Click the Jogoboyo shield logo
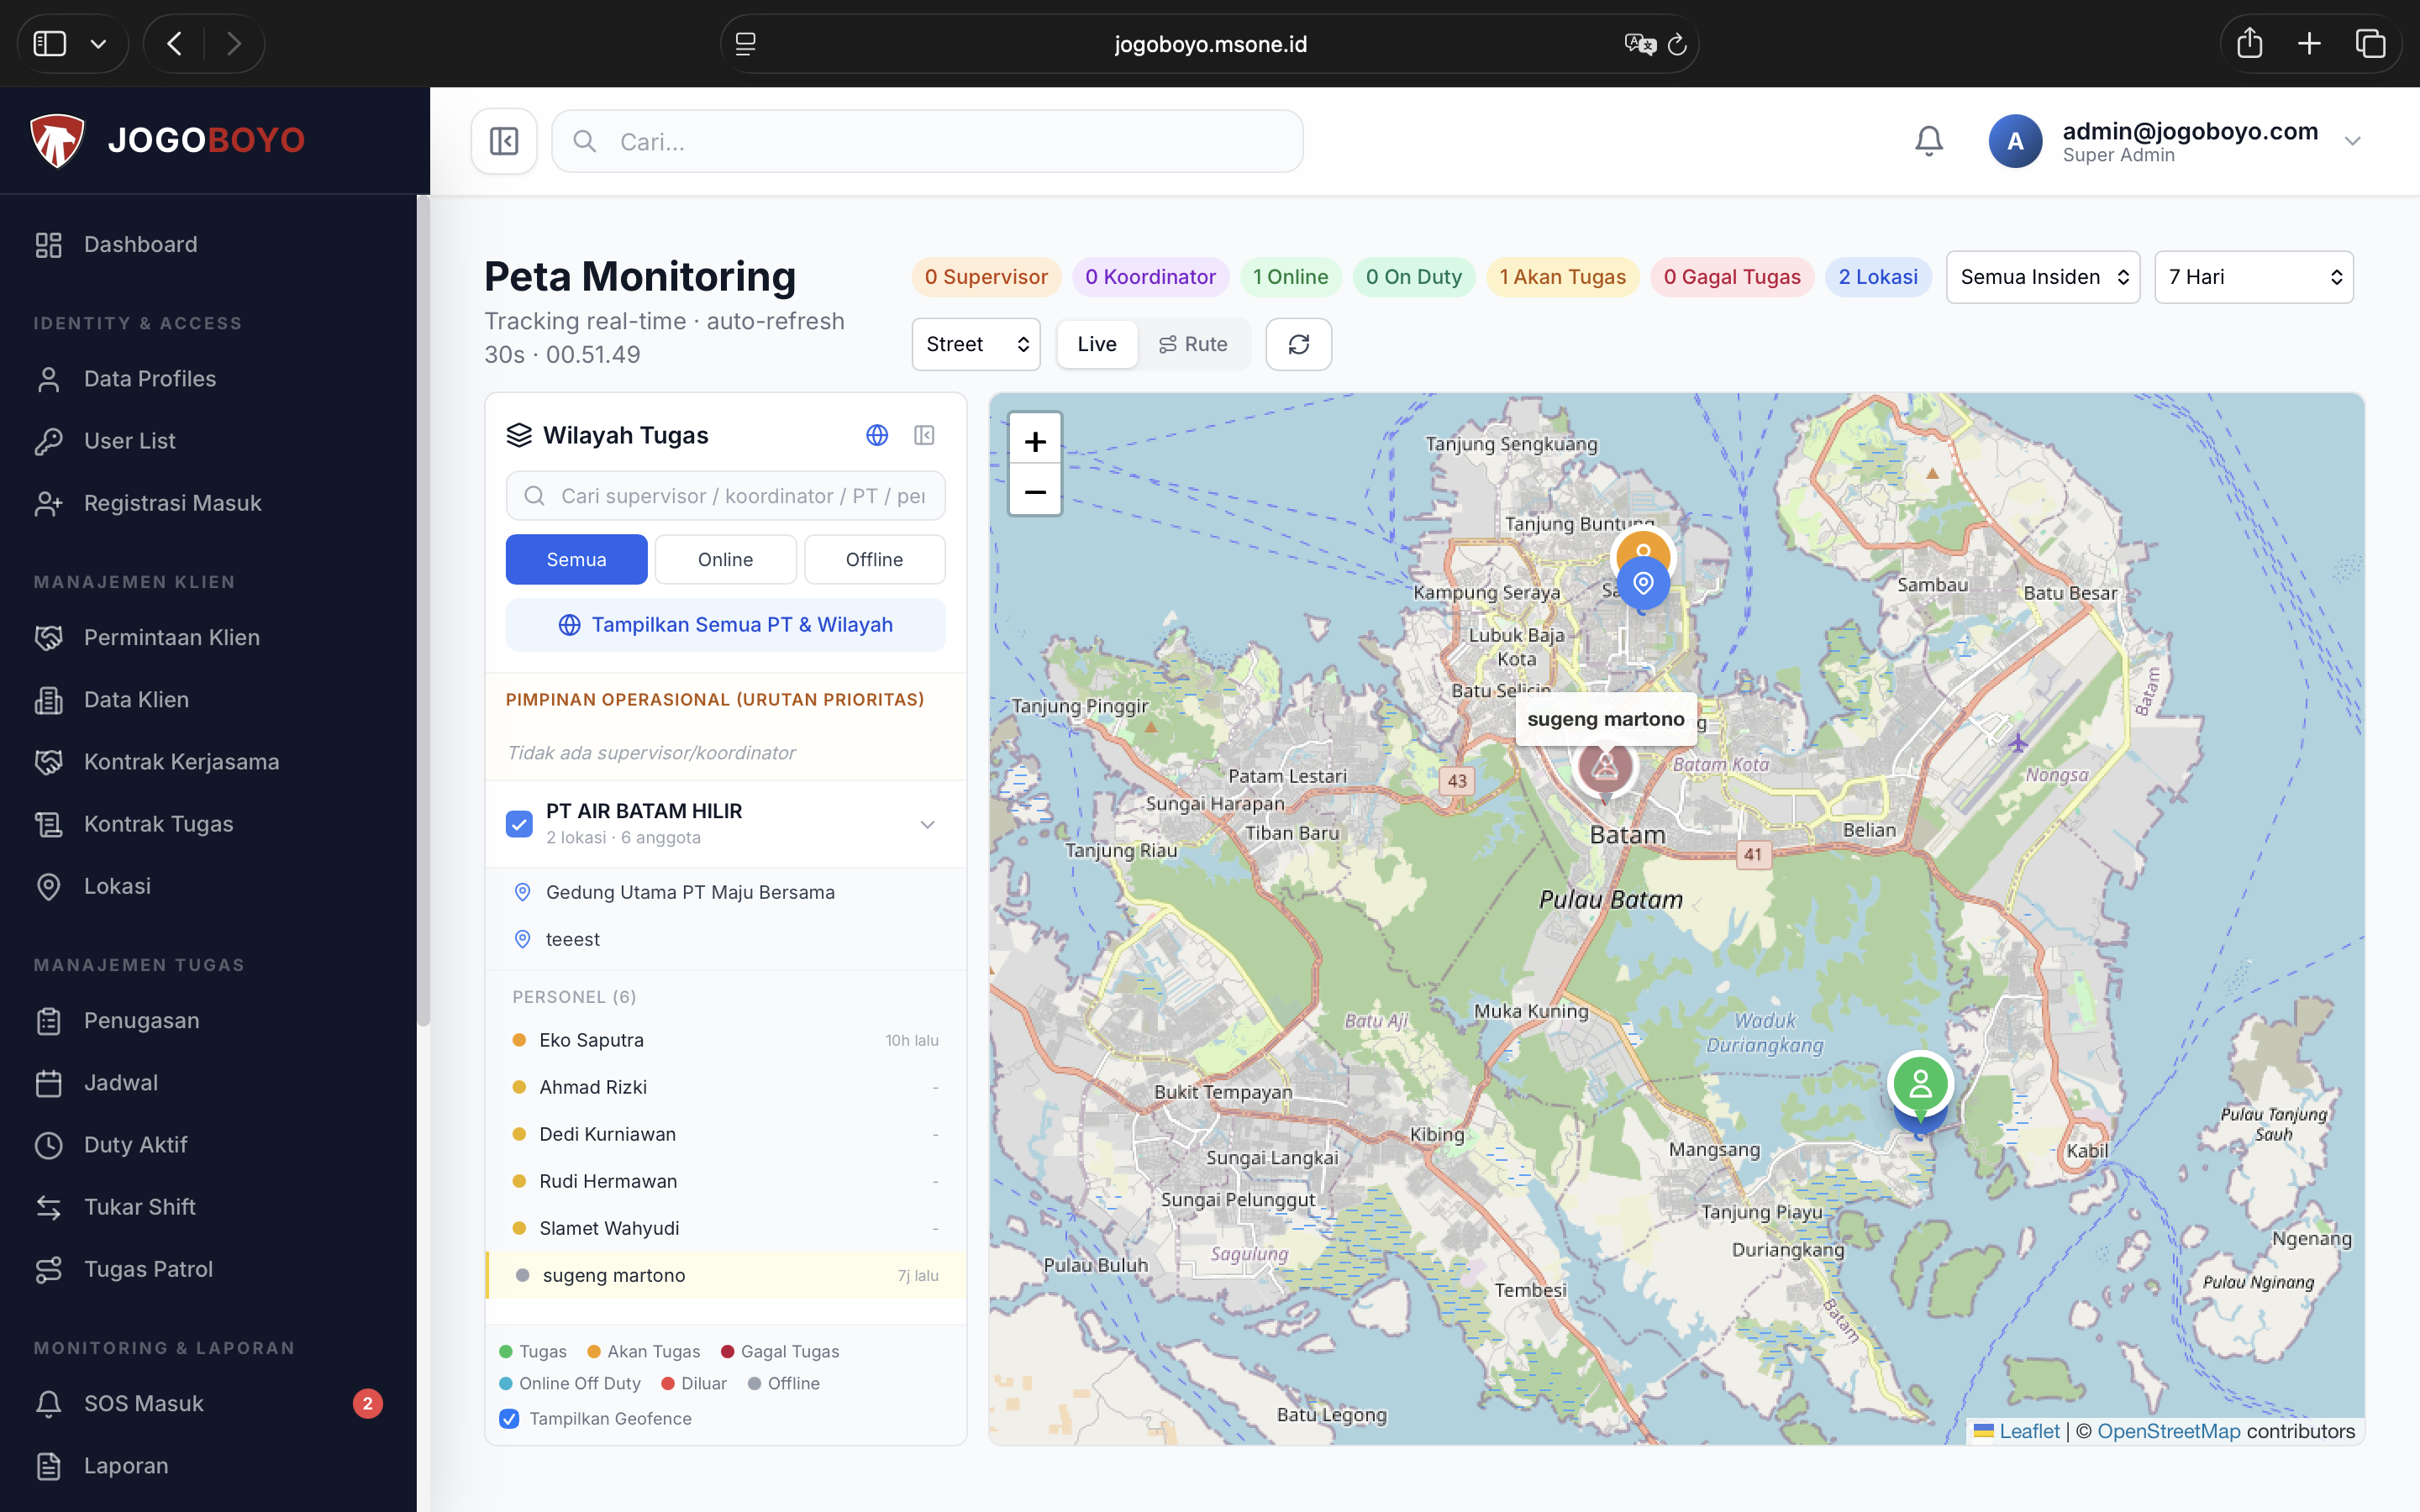Image resolution: width=2420 pixels, height=1512 pixels. [57, 140]
